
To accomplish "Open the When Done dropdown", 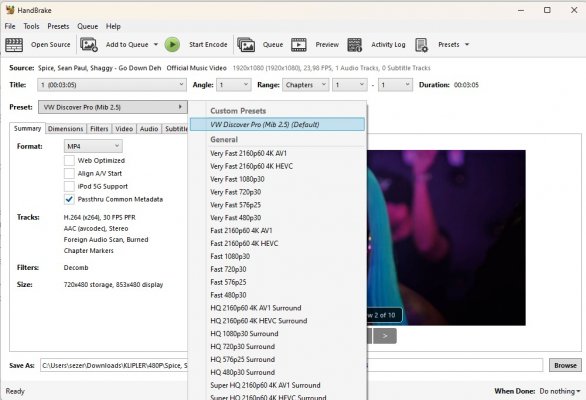I will point(559,391).
